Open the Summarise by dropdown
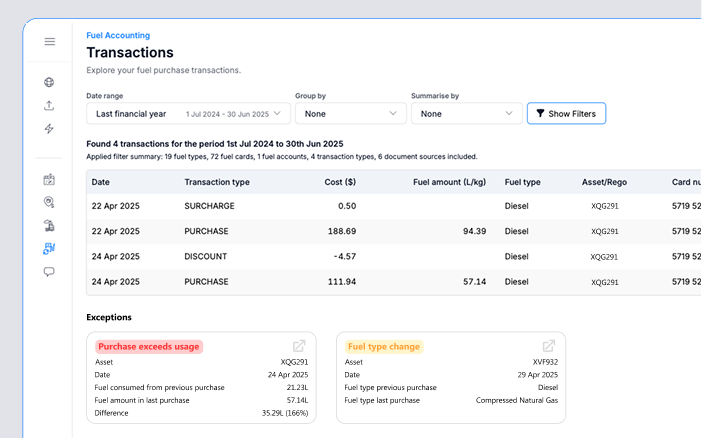The width and height of the screenshot is (702, 438). (x=466, y=114)
